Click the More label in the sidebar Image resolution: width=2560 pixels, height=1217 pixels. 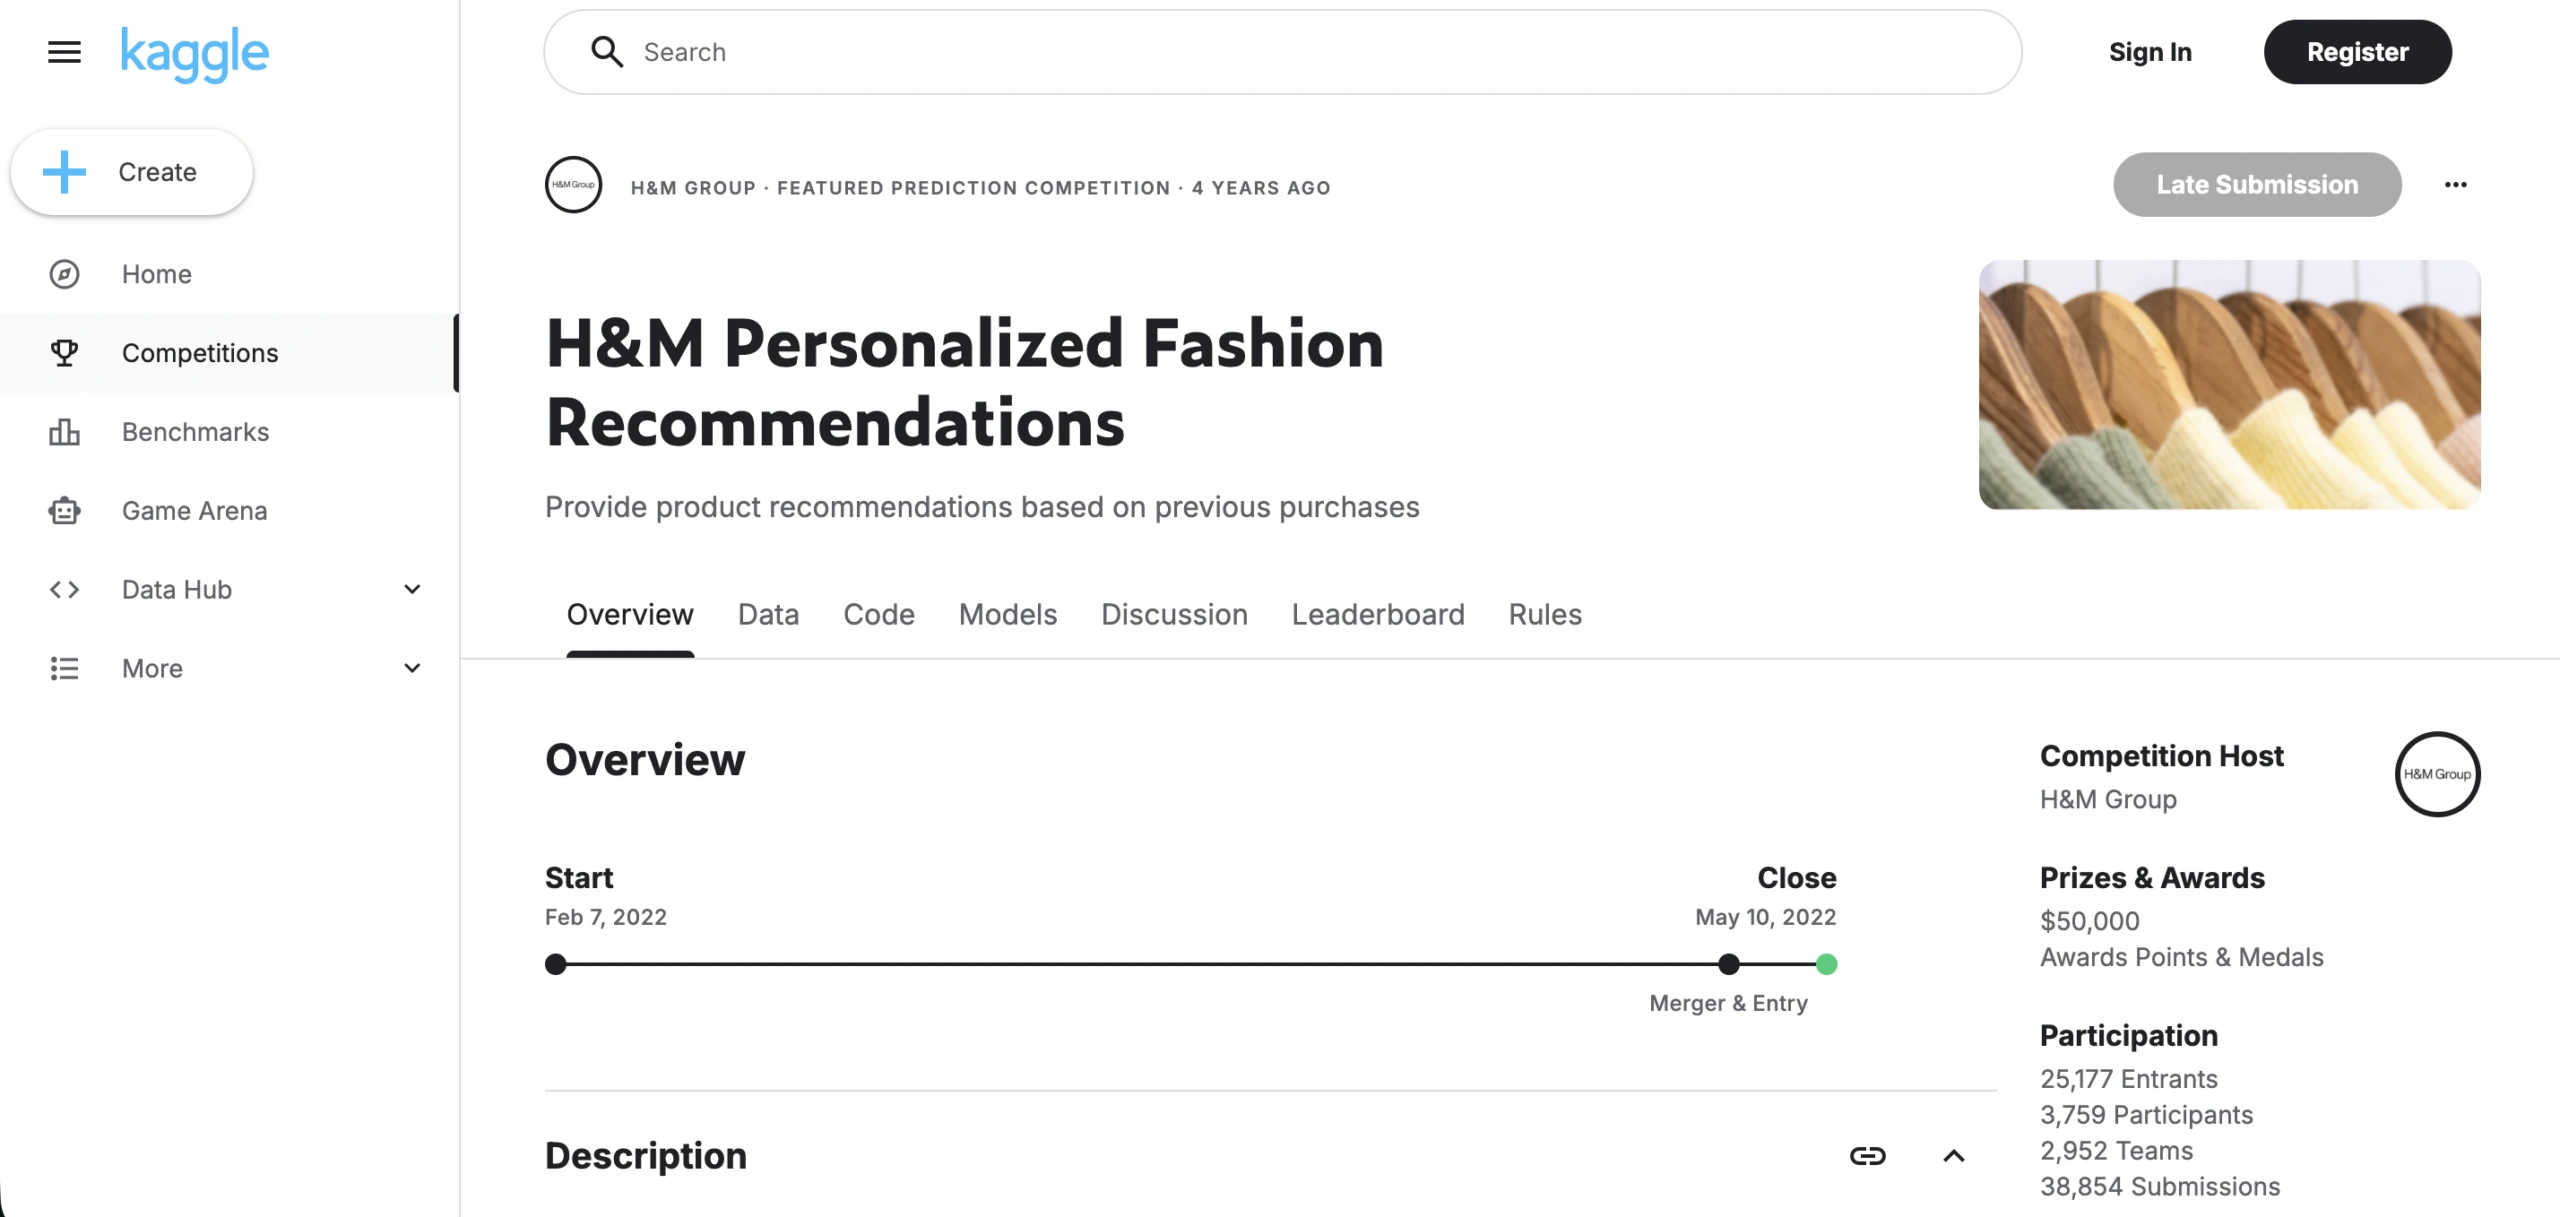(x=152, y=668)
